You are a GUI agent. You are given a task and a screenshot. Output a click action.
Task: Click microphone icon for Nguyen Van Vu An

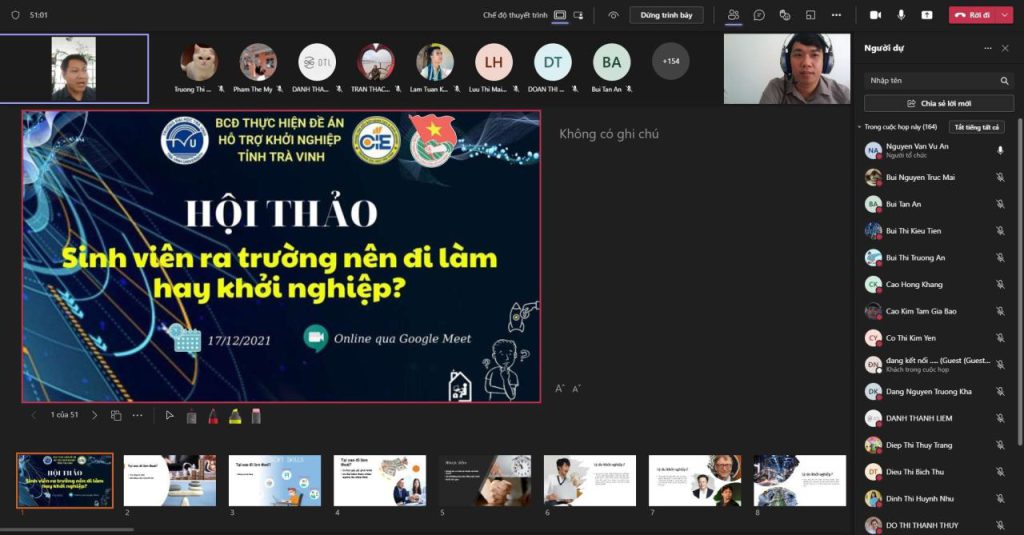[x=1000, y=150]
